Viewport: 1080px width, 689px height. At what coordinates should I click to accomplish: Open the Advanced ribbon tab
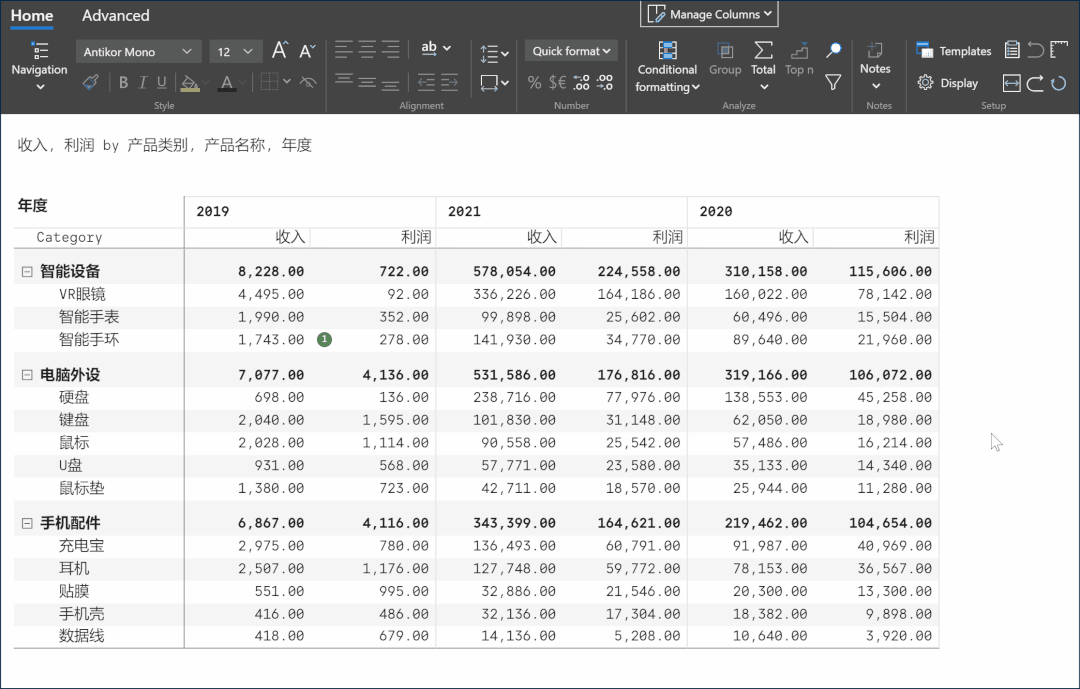(x=115, y=15)
